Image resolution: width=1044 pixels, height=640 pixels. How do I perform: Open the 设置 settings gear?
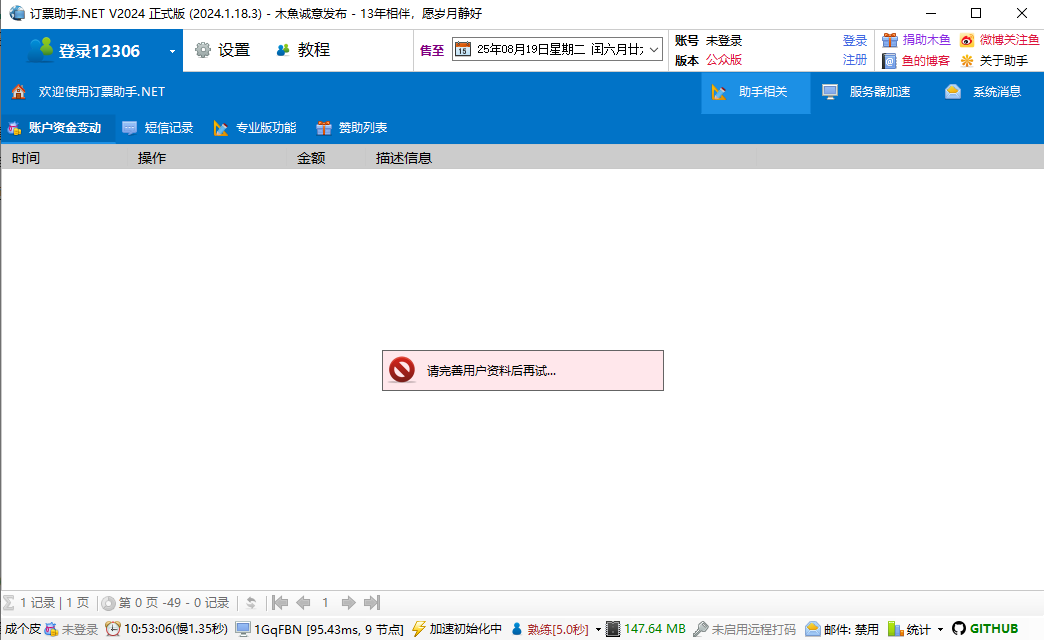tap(202, 50)
